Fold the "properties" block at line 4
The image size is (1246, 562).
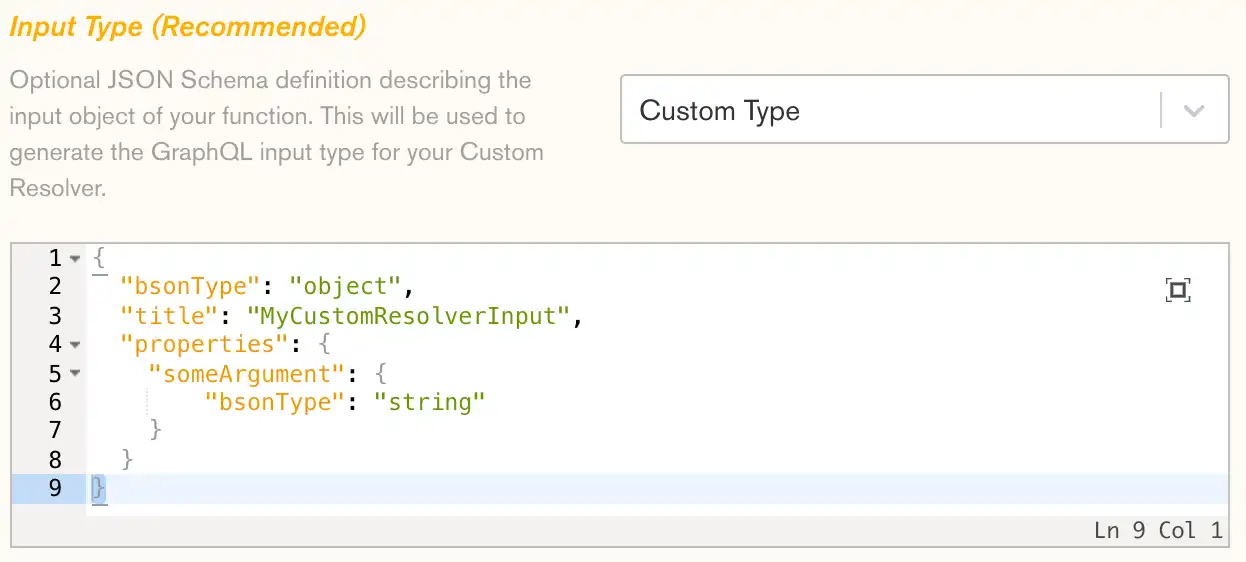75,345
